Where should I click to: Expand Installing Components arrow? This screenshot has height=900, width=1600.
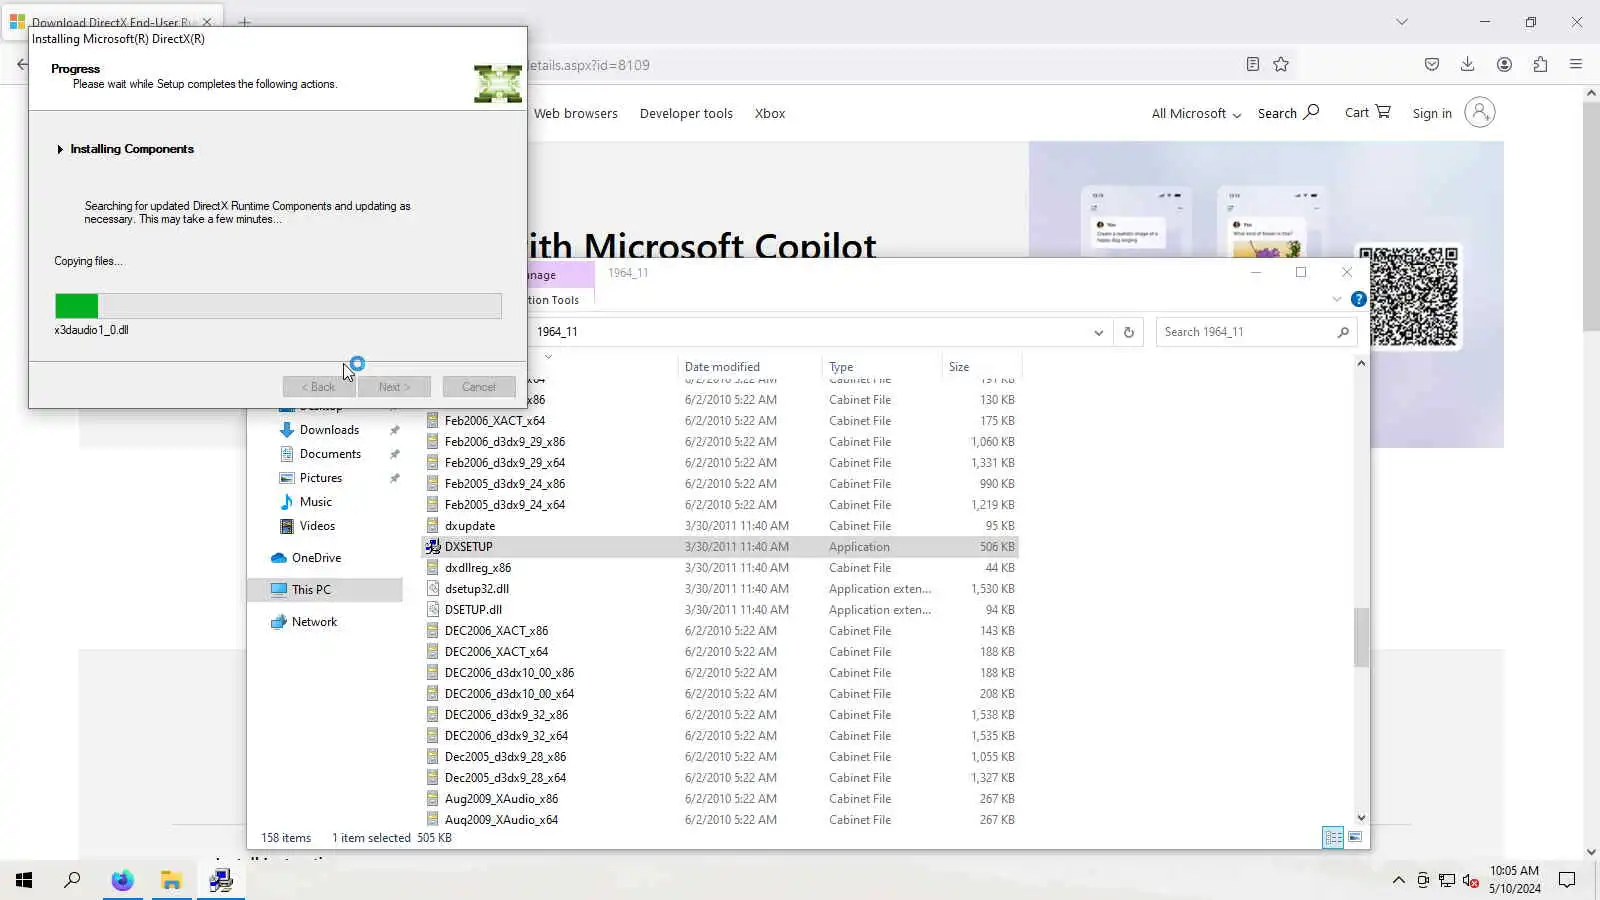60,149
